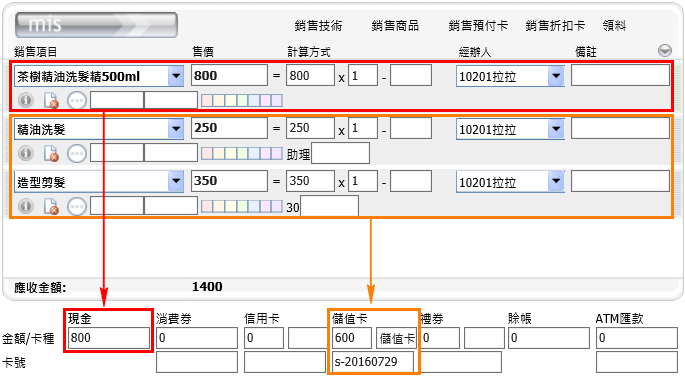Open the 銷售技術 menu
Viewport: 685px width, 377px height.
(x=318, y=26)
